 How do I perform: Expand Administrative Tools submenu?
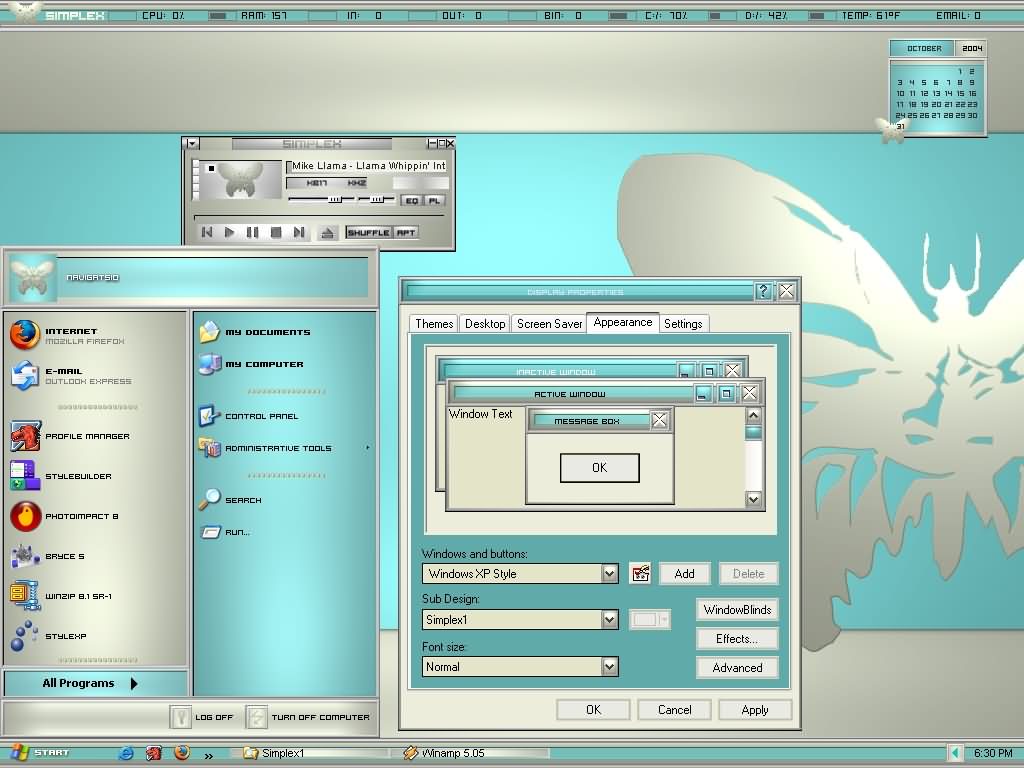(x=285, y=448)
